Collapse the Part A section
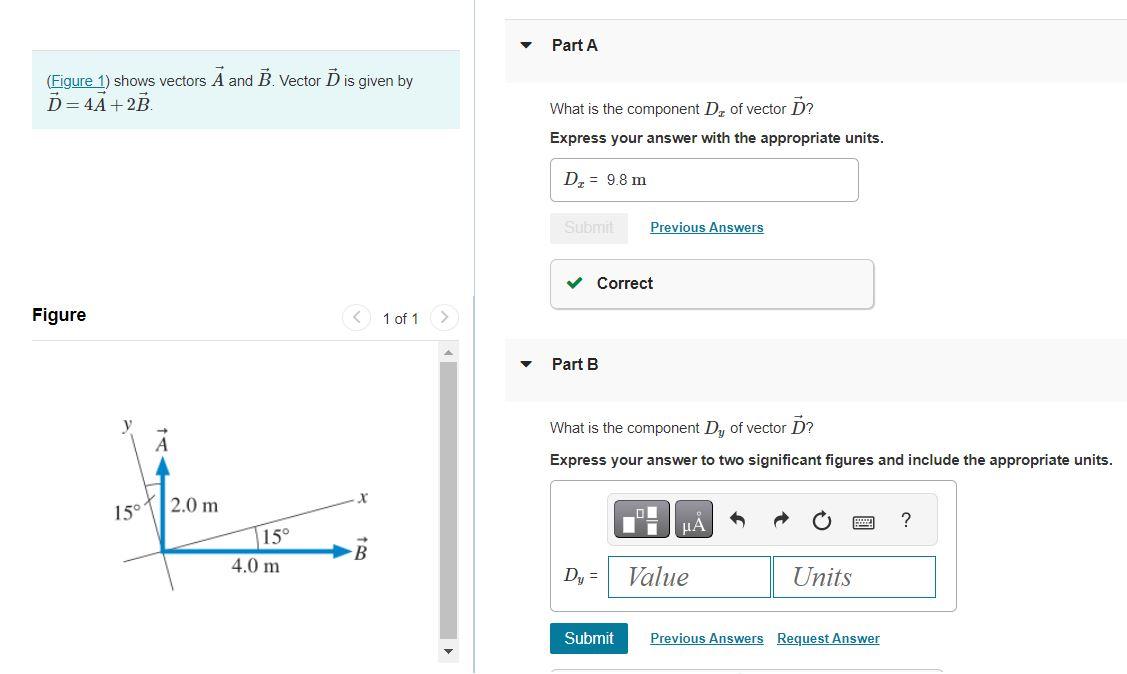The width and height of the screenshot is (1127, 674). point(526,45)
